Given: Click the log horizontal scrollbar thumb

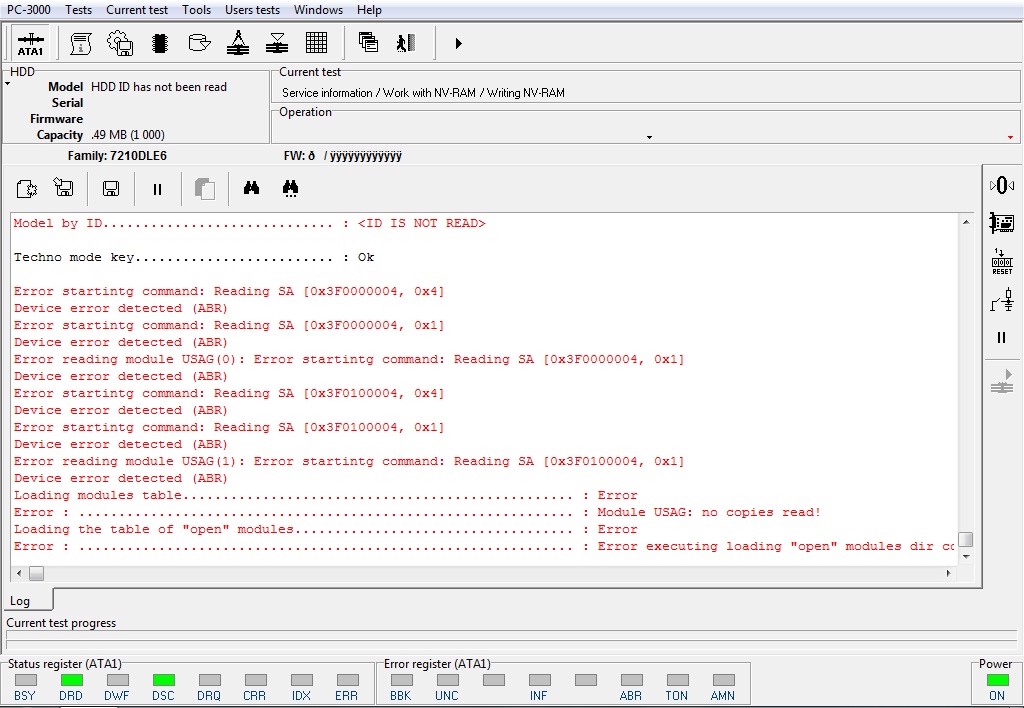Looking at the screenshot, I should click(37, 573).
